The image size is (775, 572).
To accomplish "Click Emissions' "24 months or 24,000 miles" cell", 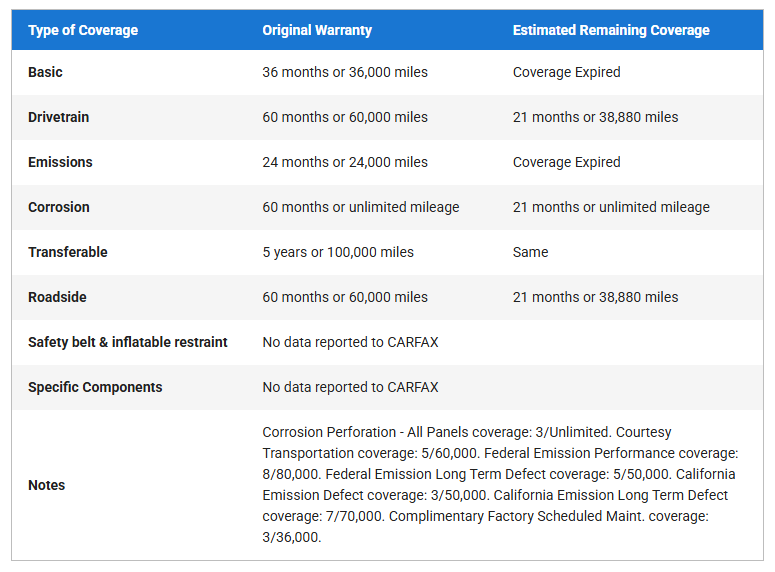I will (x=345, y=162).
